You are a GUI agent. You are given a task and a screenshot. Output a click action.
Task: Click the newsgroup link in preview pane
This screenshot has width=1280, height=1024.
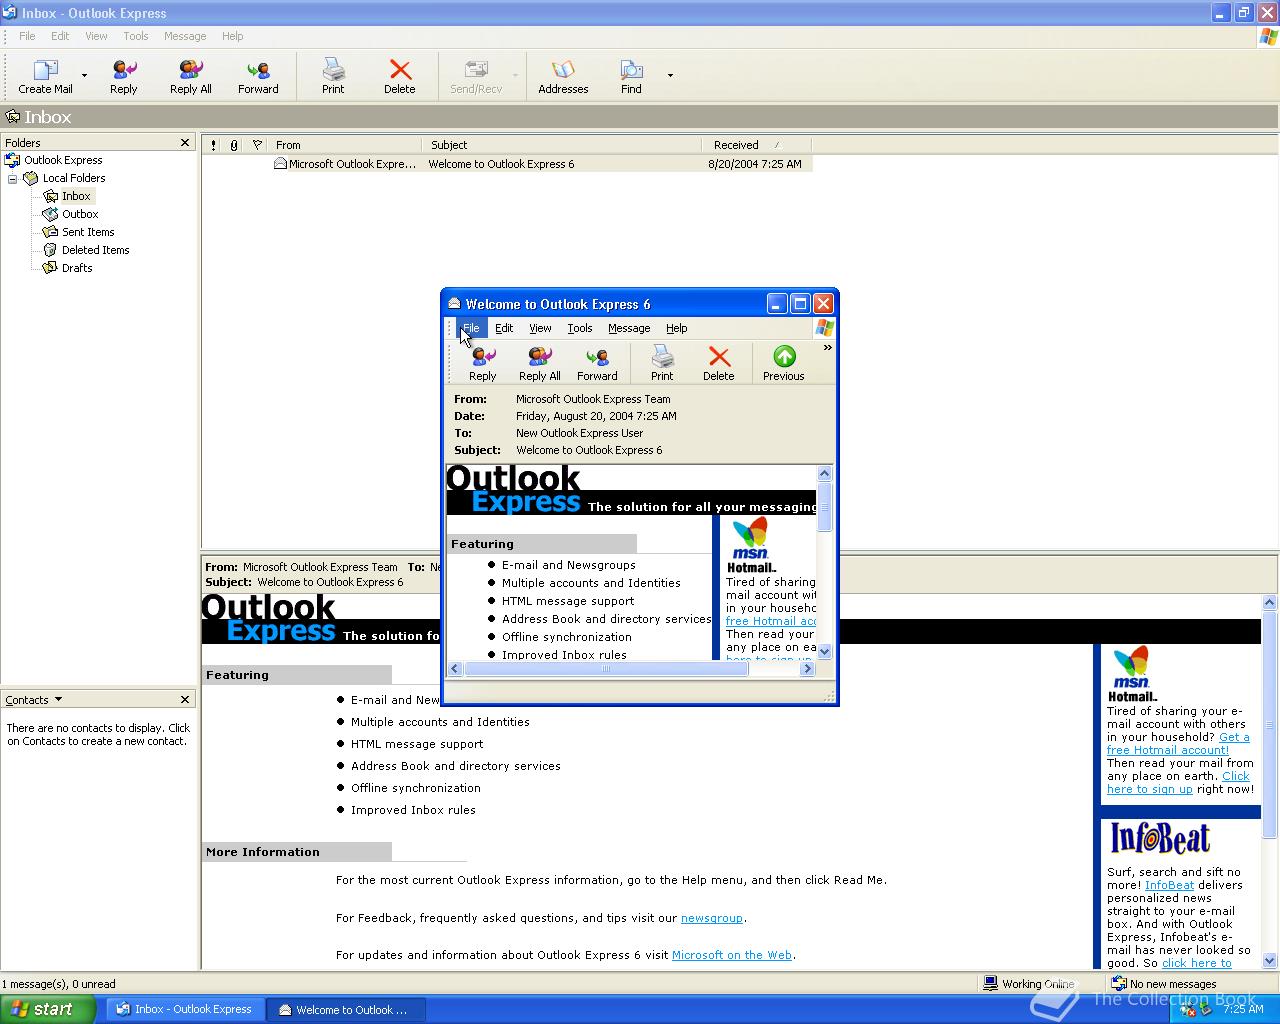711,918
